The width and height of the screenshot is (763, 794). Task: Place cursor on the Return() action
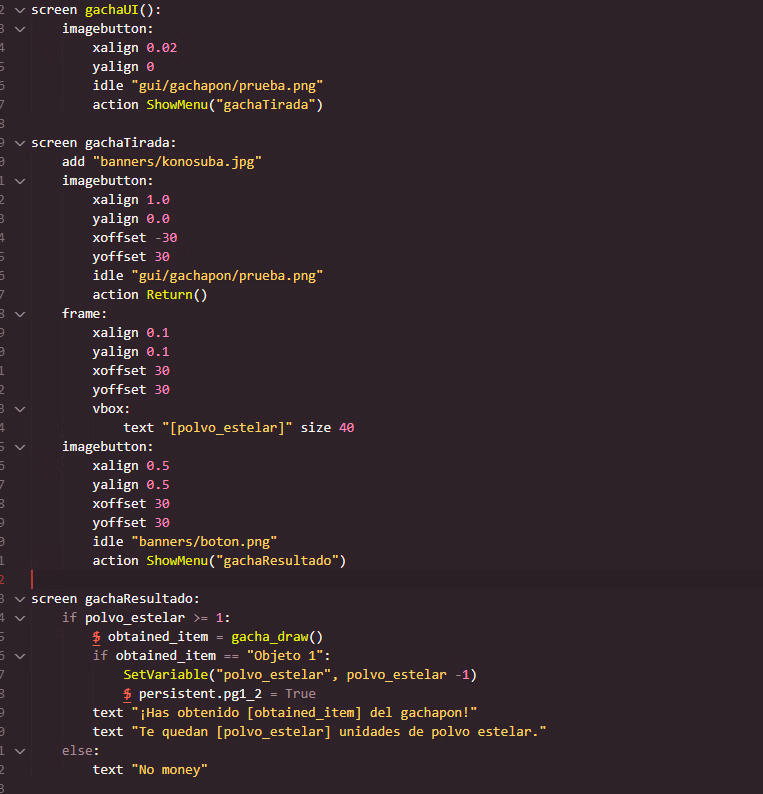176,294
